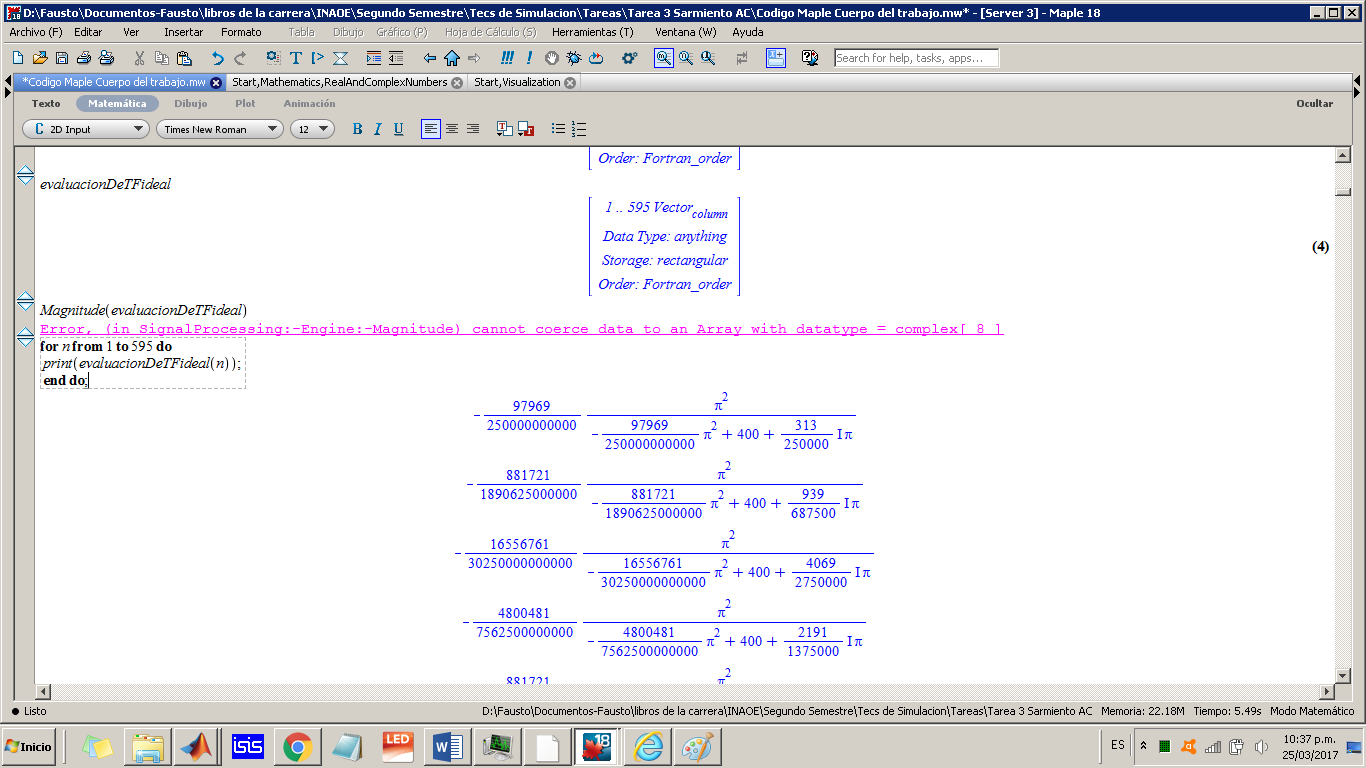The height and width of the screenshot is (768, 1366).
Task: Click the Copy icon
Action: click(x=161, y=58)
